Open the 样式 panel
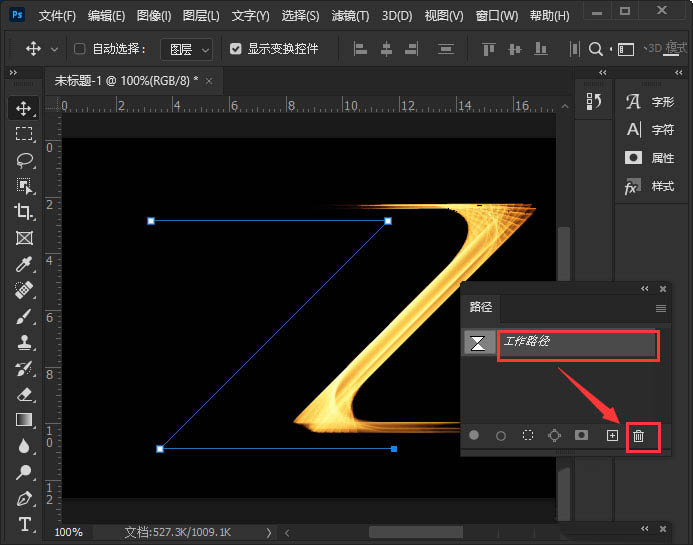 click(650, 186)
